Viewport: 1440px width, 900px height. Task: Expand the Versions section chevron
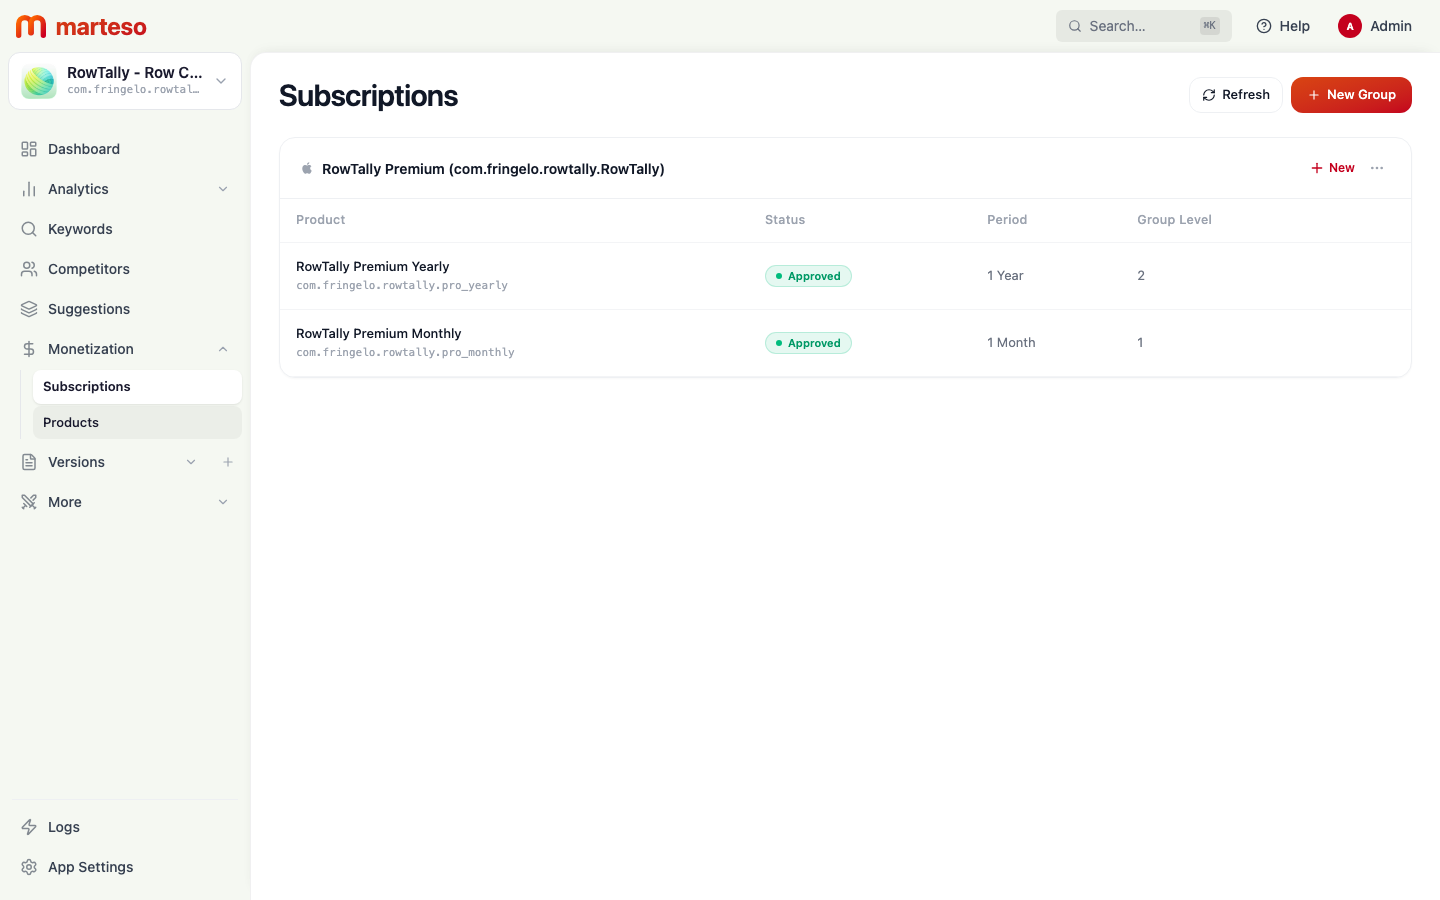[191, 462]
